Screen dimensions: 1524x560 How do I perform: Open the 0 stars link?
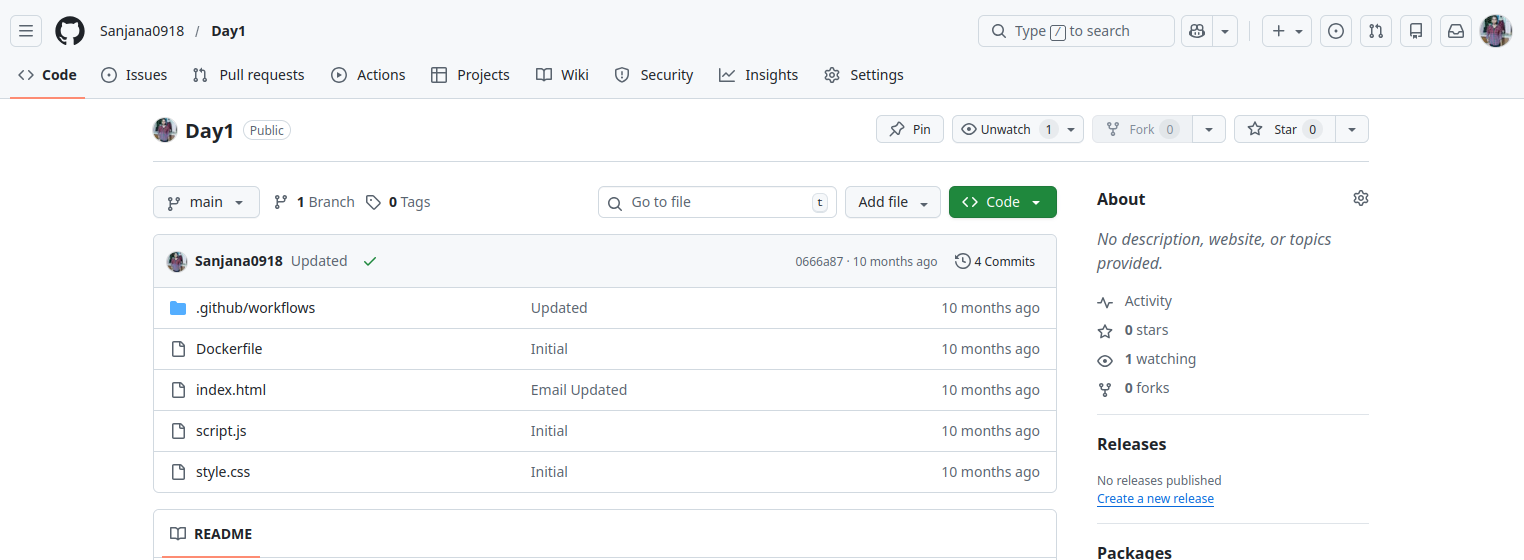[1133, 330]
